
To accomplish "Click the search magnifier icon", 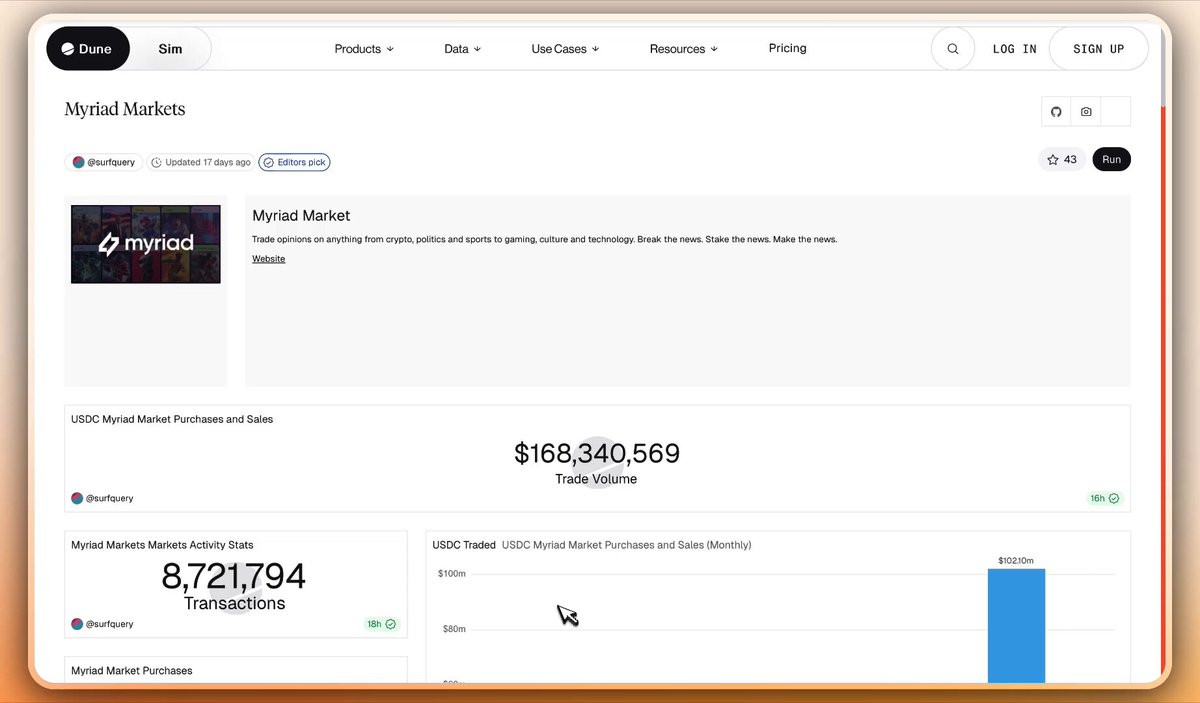I will (953, 49).
